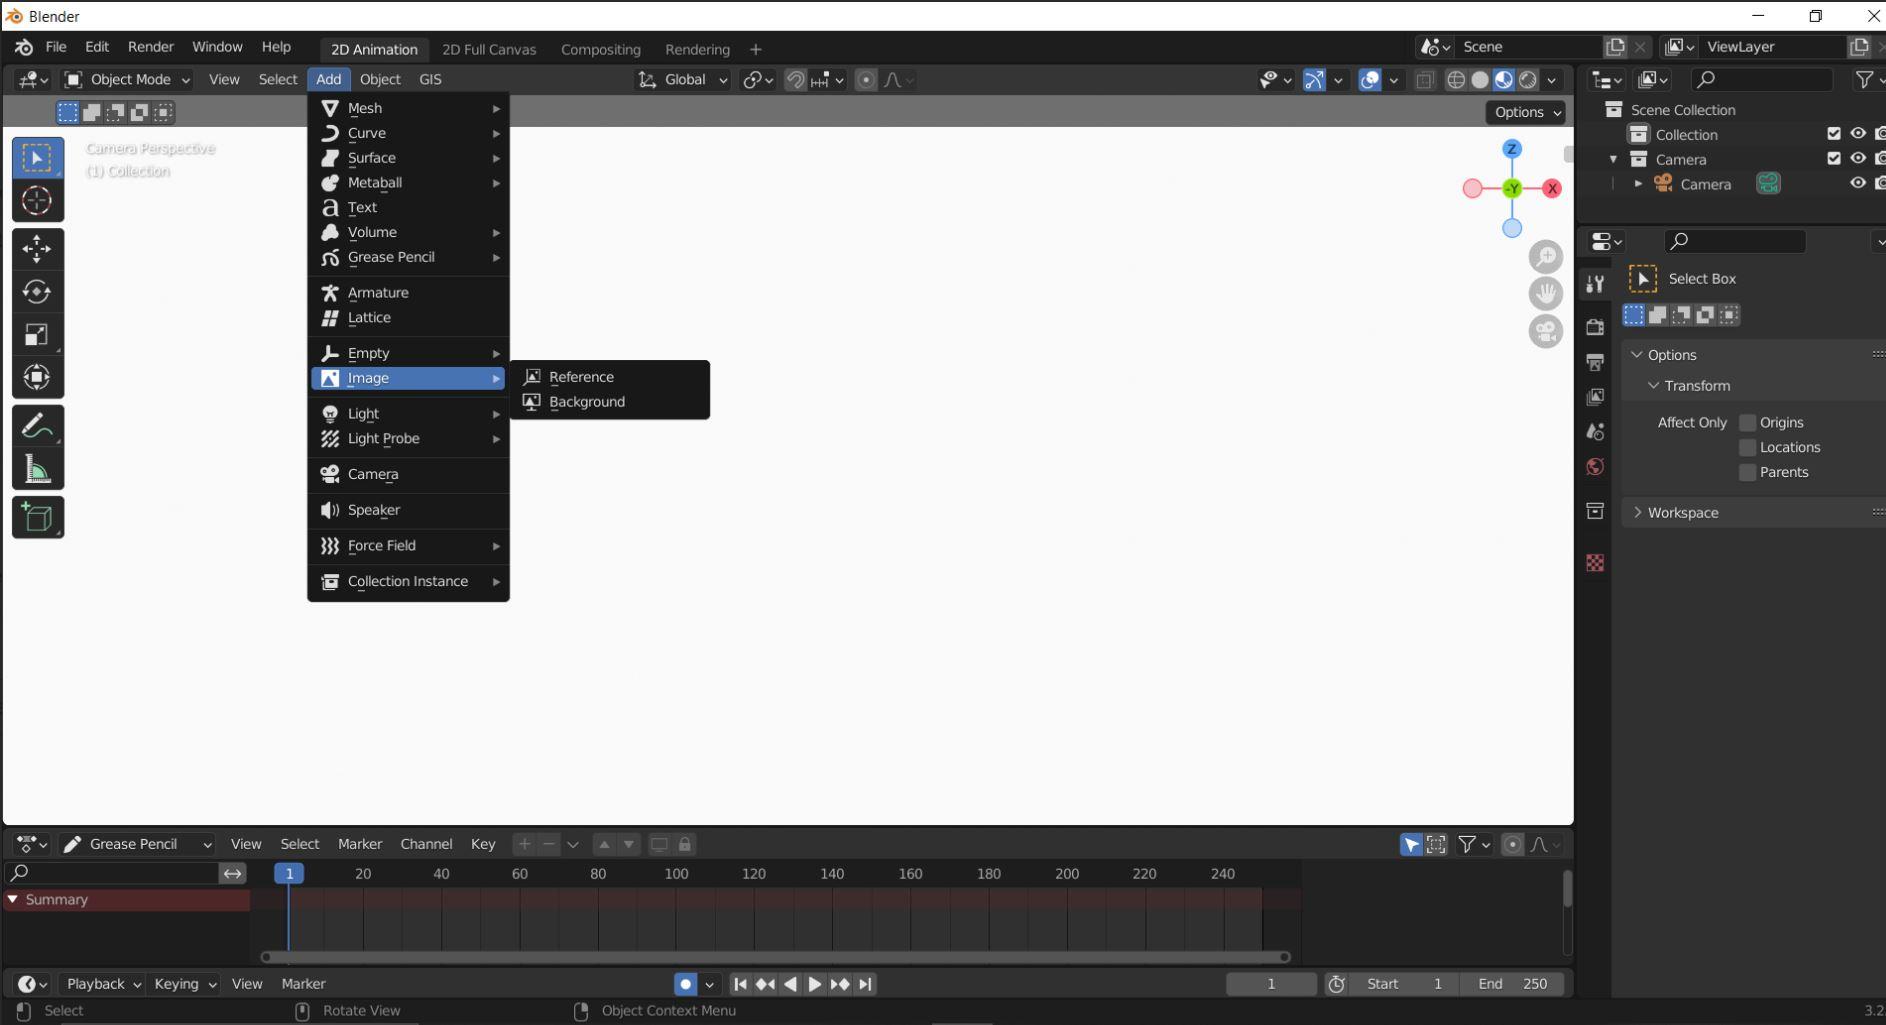Switch to the Compositing workspace tab

coord(600,49)
